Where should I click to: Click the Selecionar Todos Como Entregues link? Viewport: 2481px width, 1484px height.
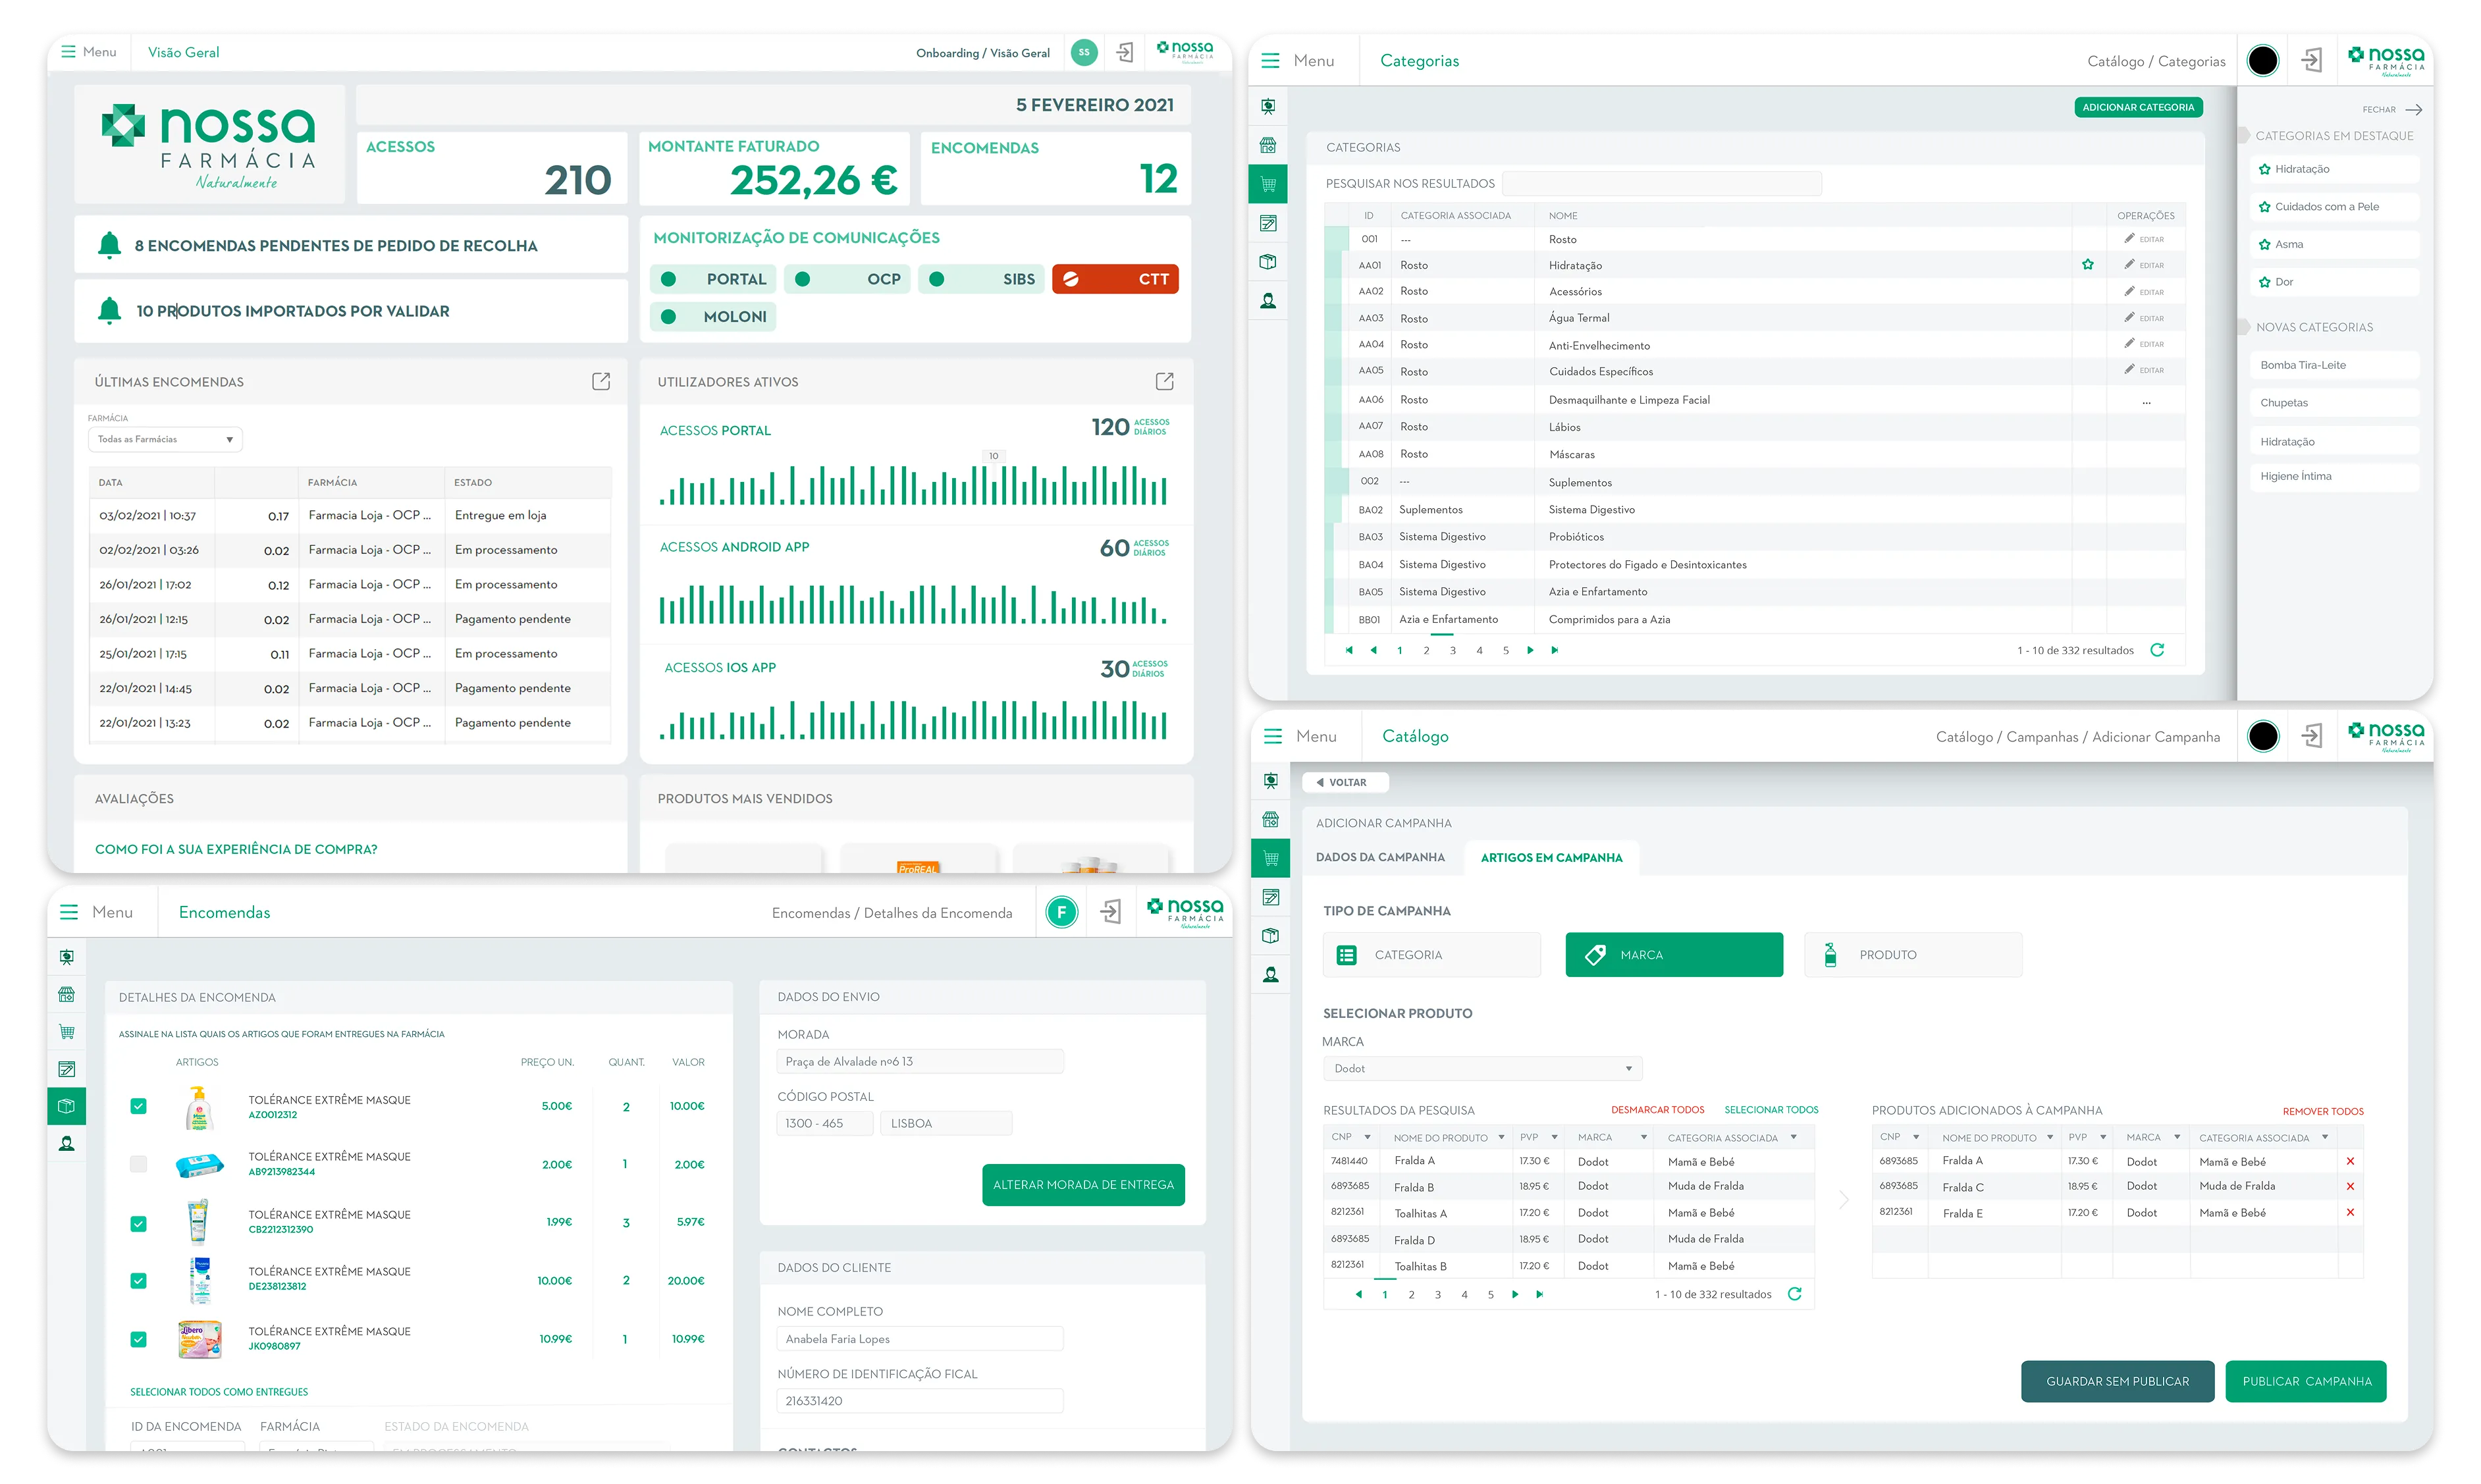[x=219, y=1391]
